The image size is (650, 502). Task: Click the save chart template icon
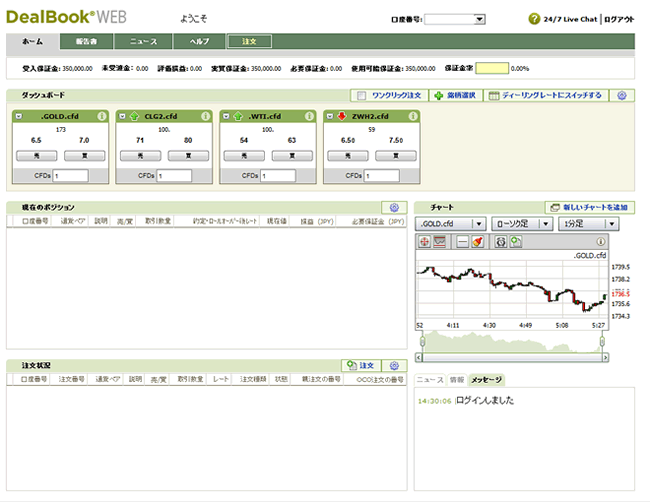516,242
